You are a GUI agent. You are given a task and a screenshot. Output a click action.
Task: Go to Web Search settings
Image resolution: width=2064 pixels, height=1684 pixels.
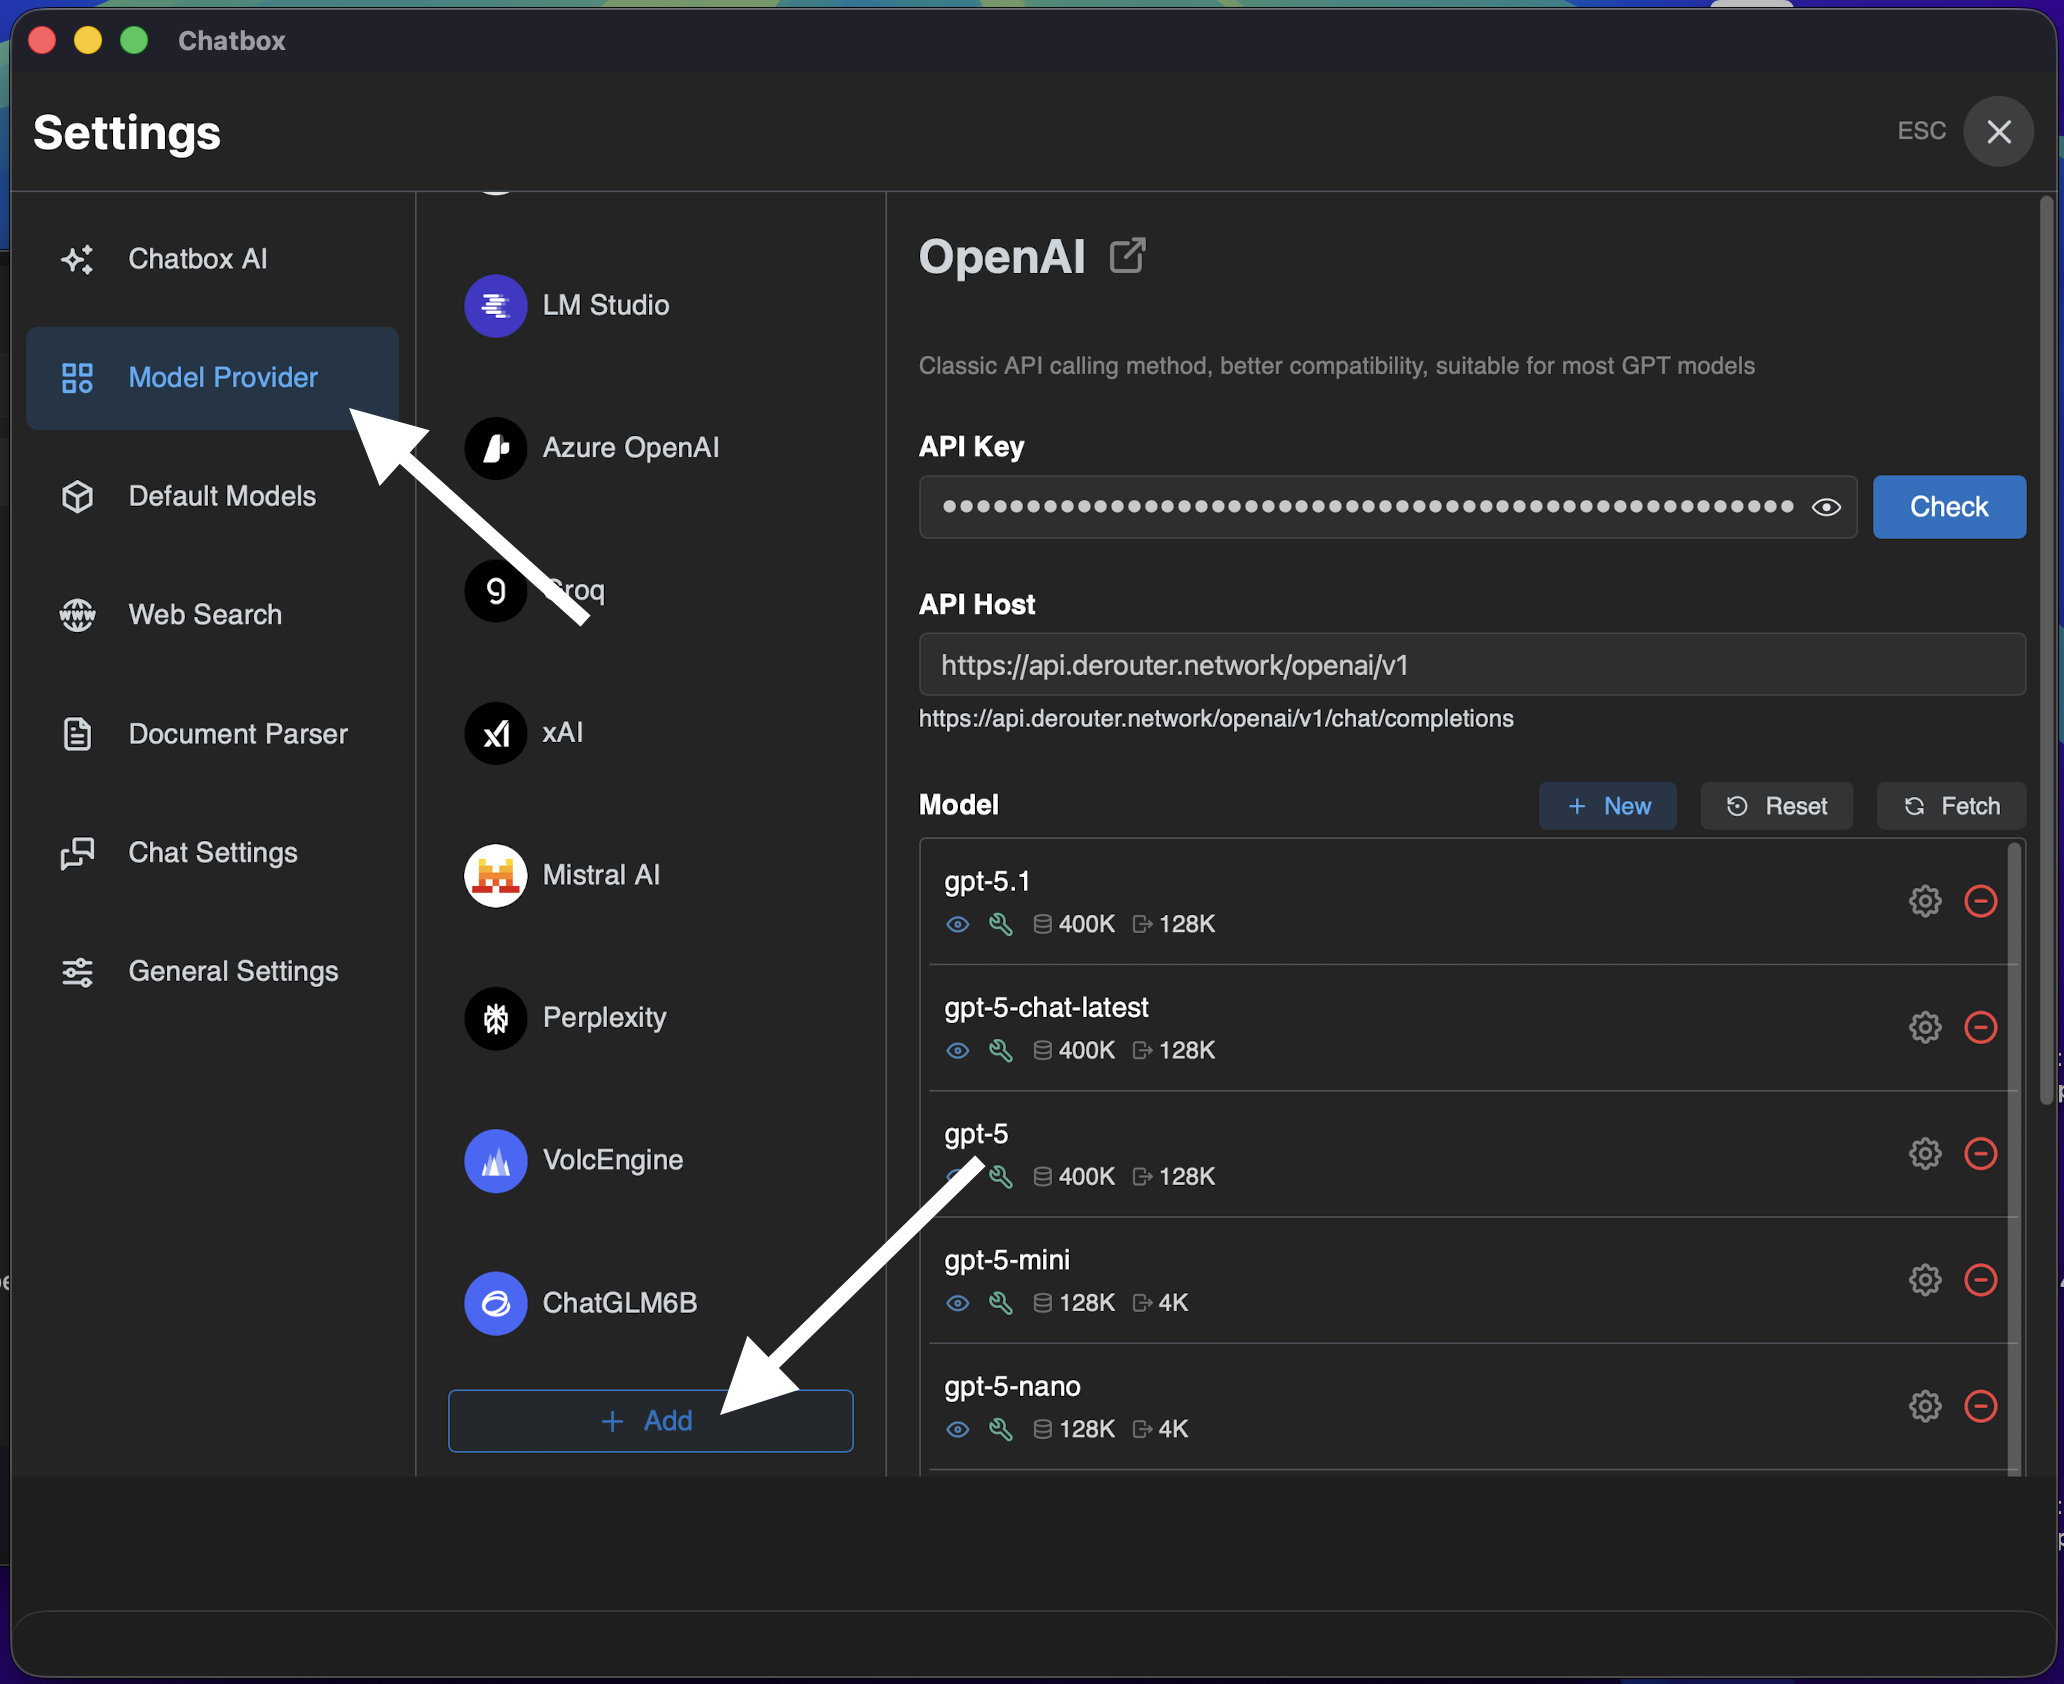204,615
